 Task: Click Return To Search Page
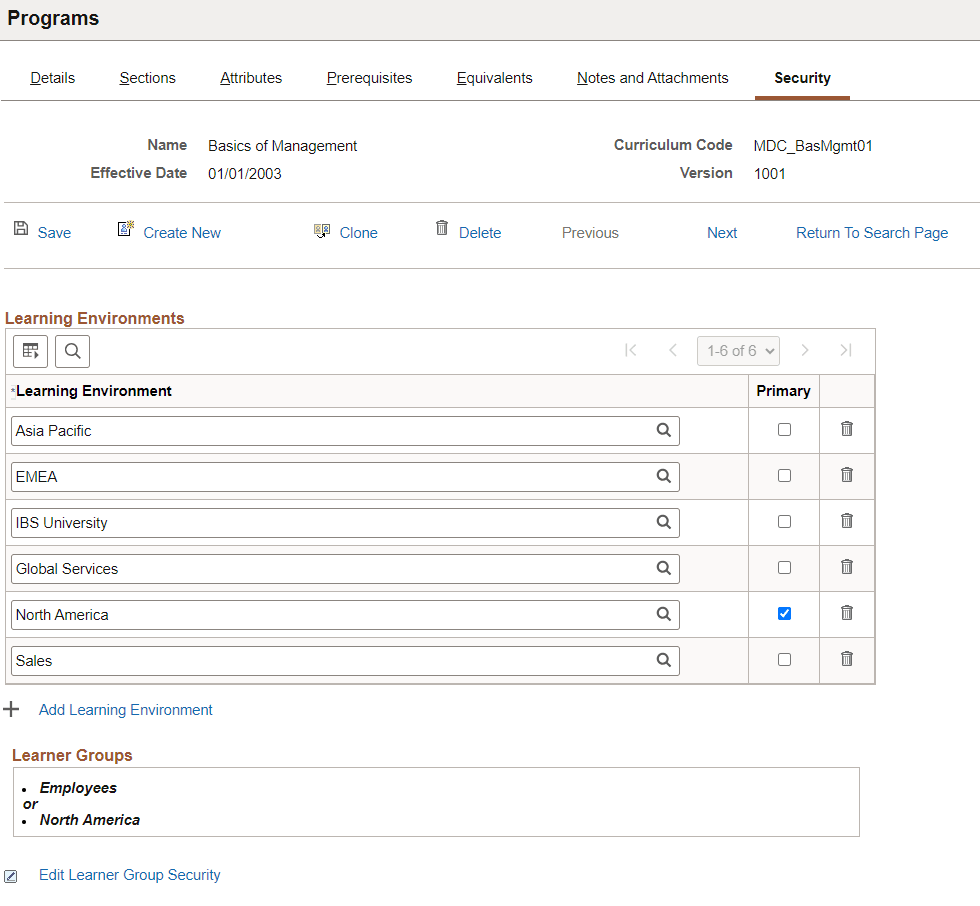[871, 232]
